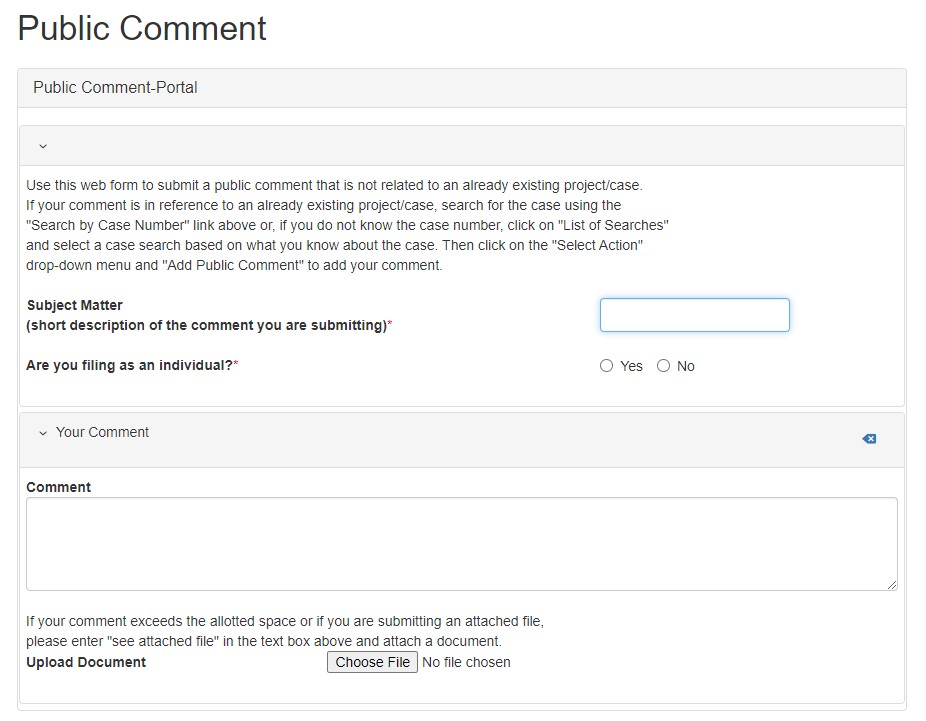Click the "No" label text
This screenshot has width=926, height=721.
tap(685, 366)
